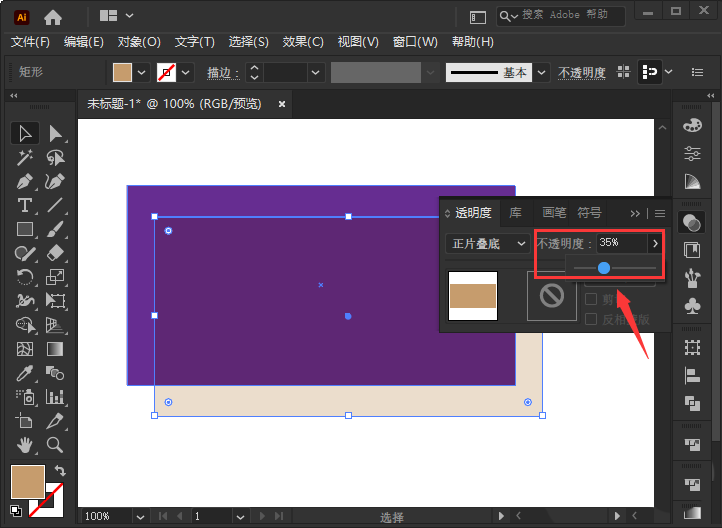Expand the opacity slider arrow next to 35%
Viewport: 722px width, 528px height.
655,243
